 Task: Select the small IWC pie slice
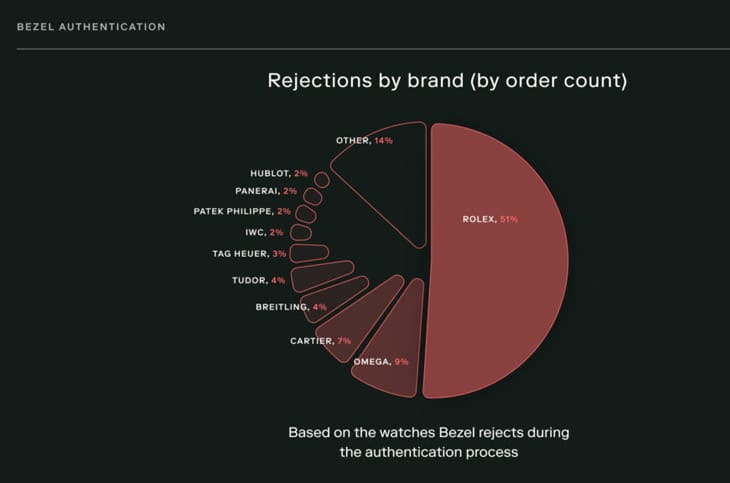pyautogui.click(x=300, y=233)
